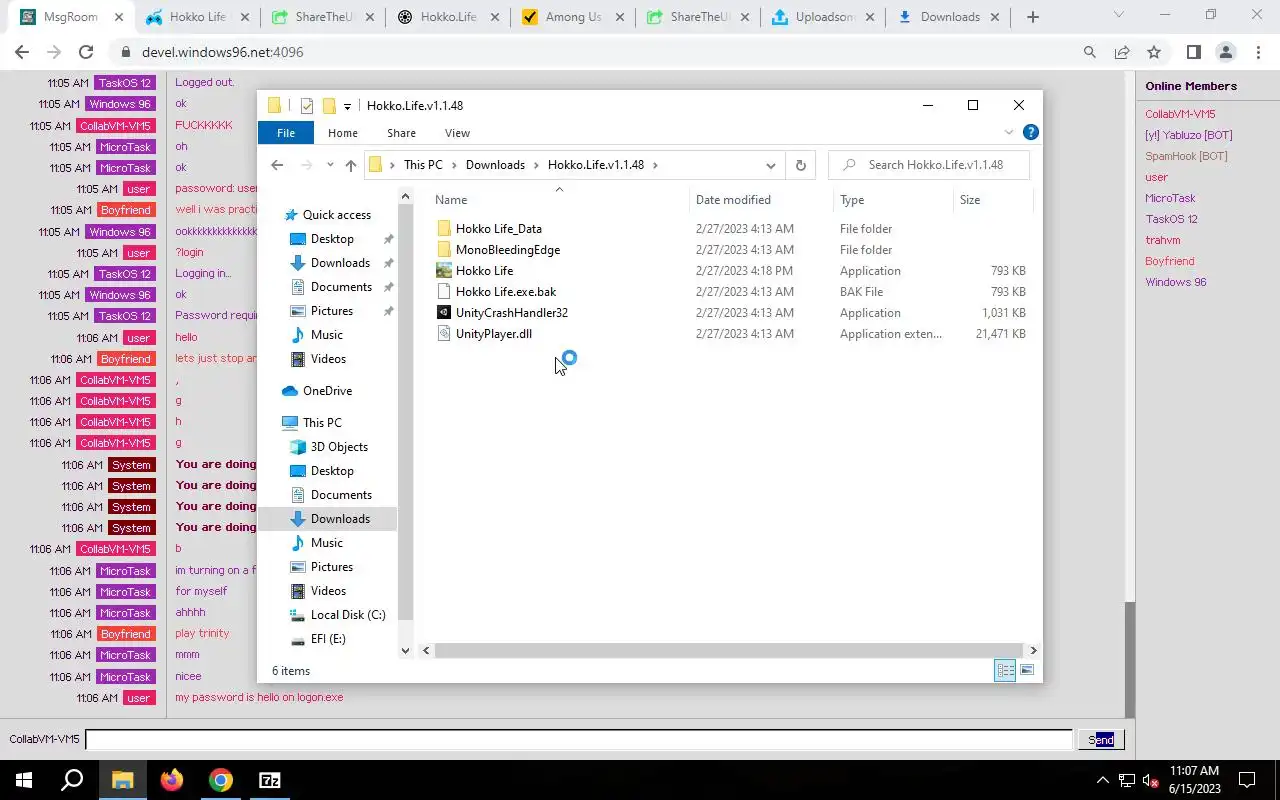Open Chrome zoom search icon in address bar
The height and width of the screenshot is (800, 1280).
pos(1090,52)
